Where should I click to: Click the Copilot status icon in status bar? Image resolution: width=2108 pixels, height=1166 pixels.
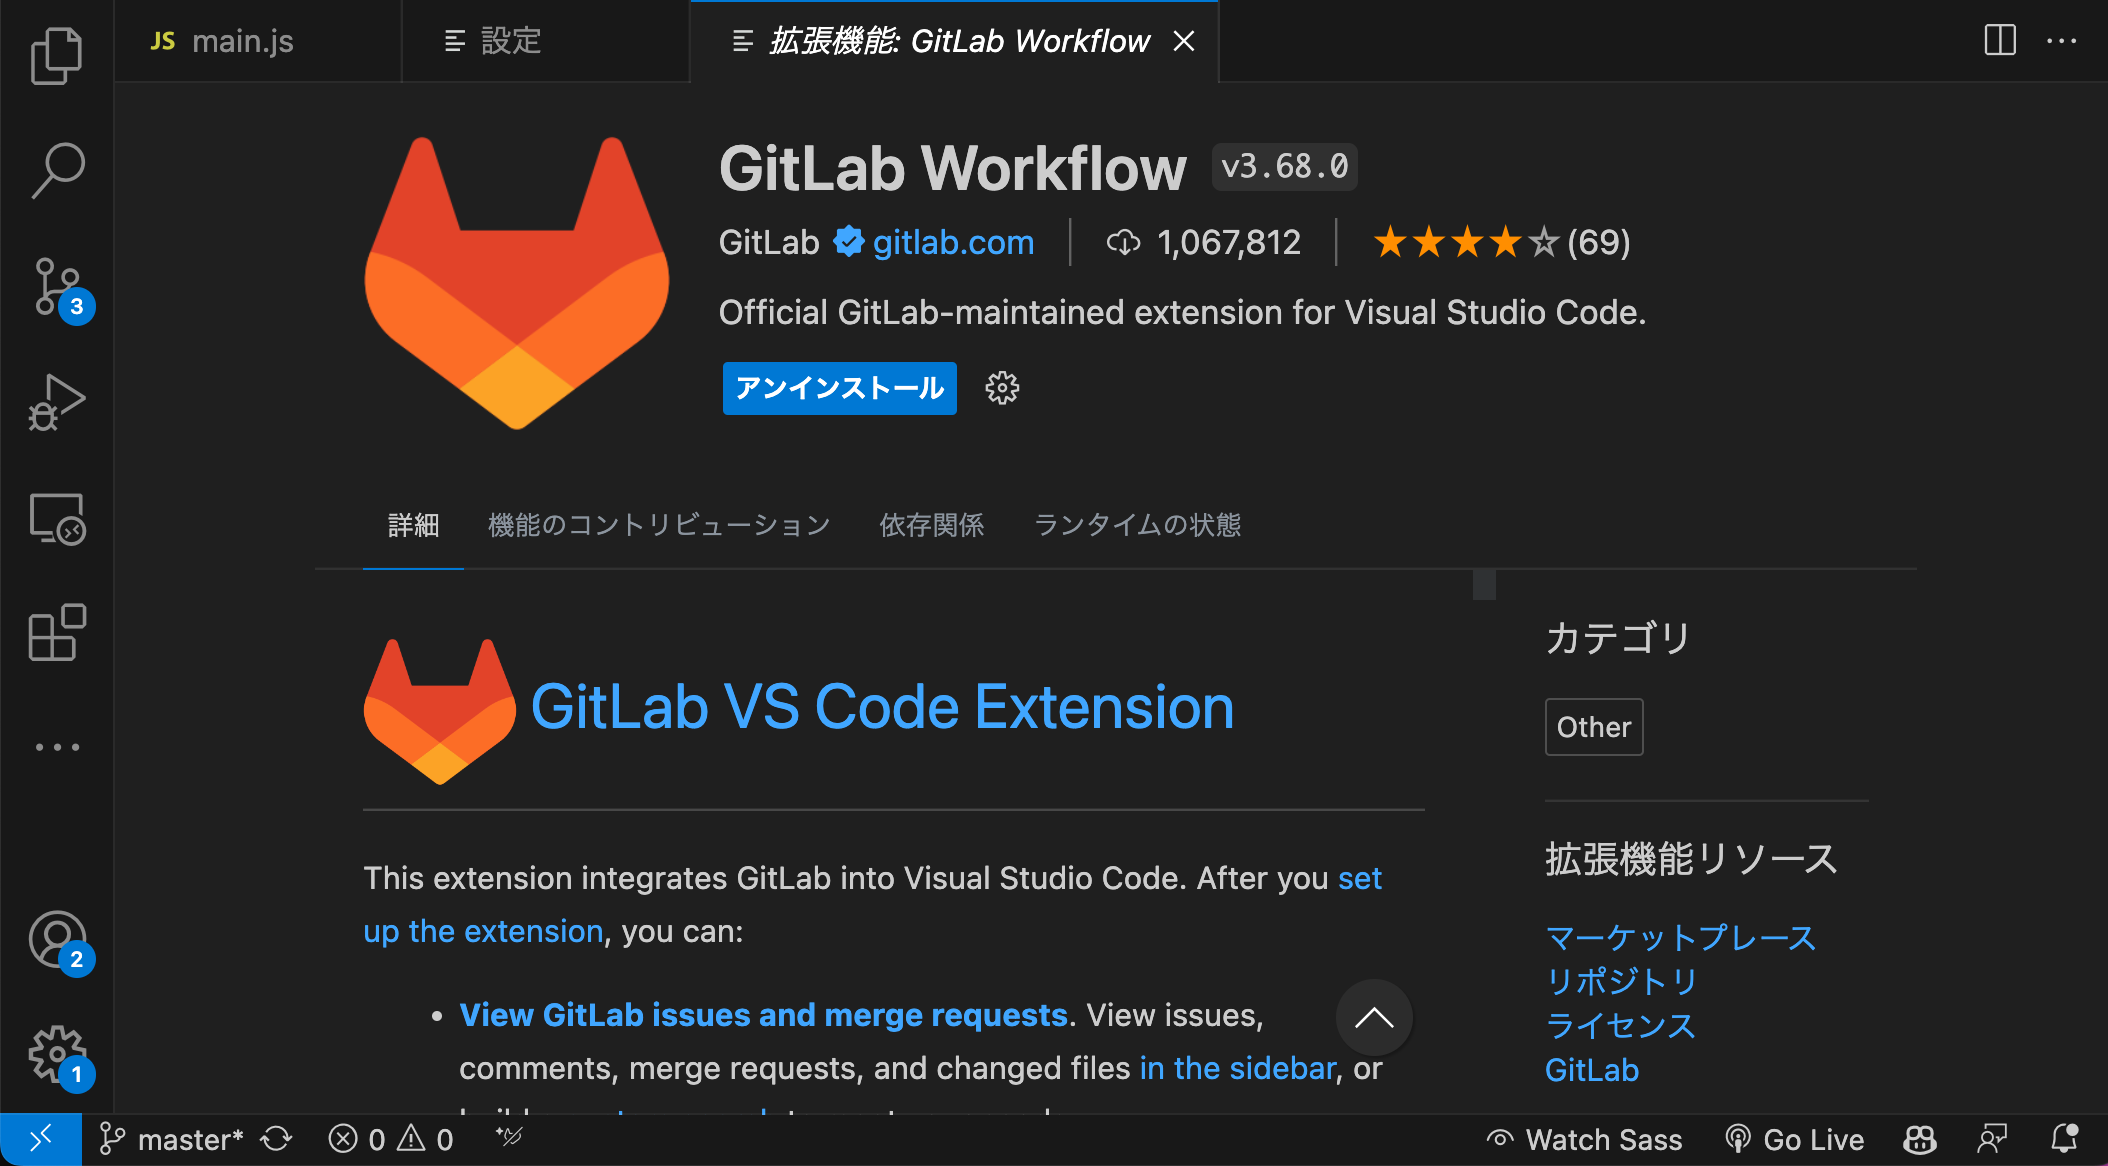[1919, 1139]
